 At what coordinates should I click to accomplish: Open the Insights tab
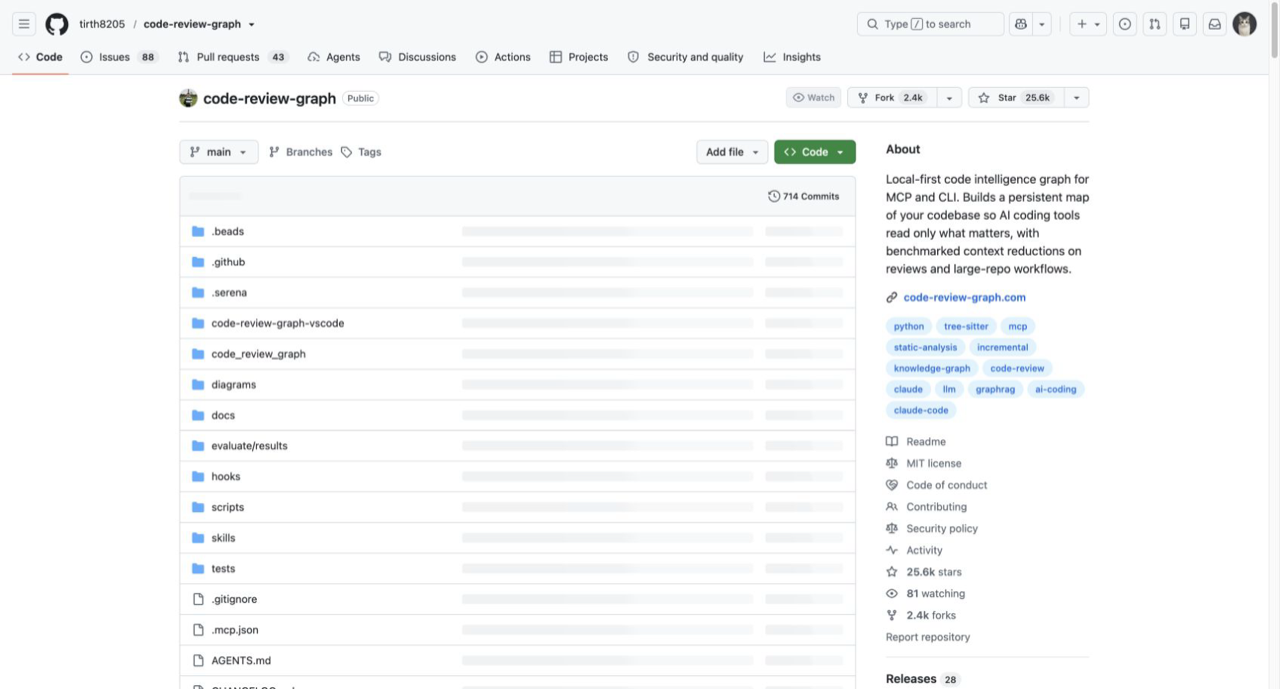tap(792, 57)
